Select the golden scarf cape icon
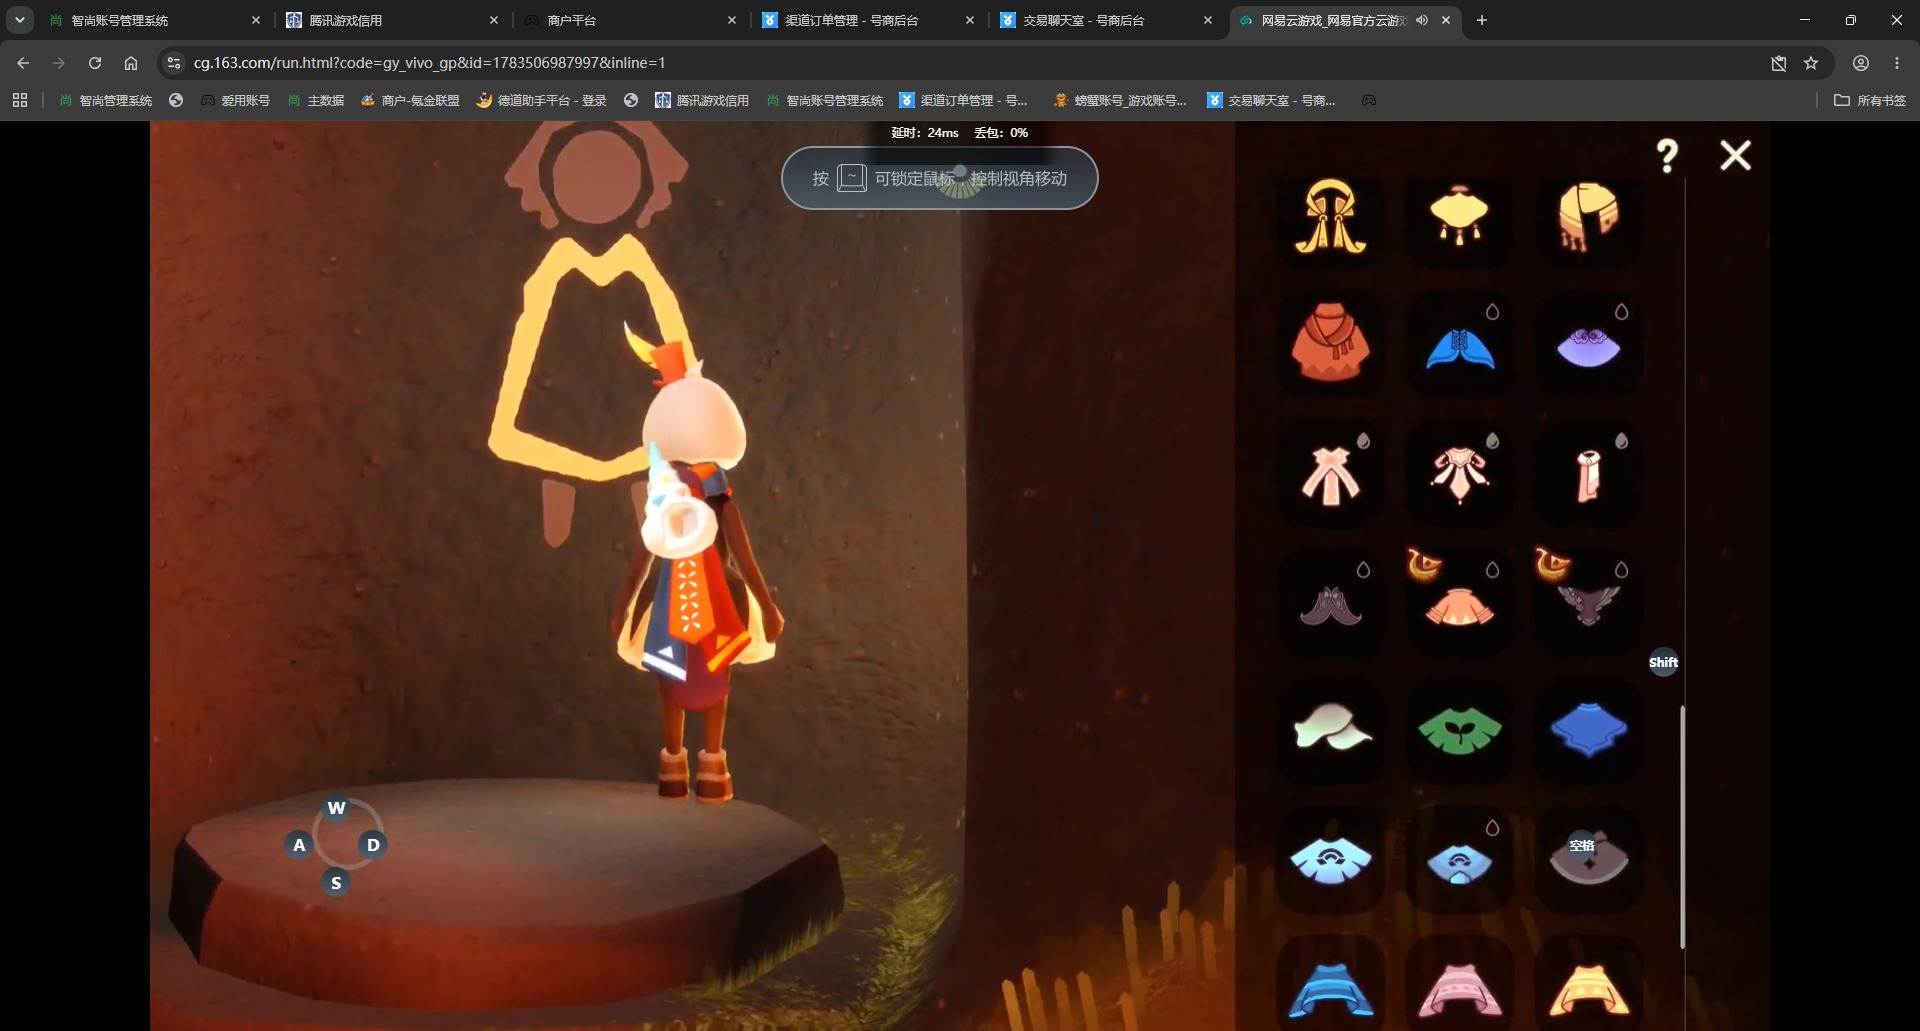This screenshot has width=1920, height=1031. point(1587,216)
